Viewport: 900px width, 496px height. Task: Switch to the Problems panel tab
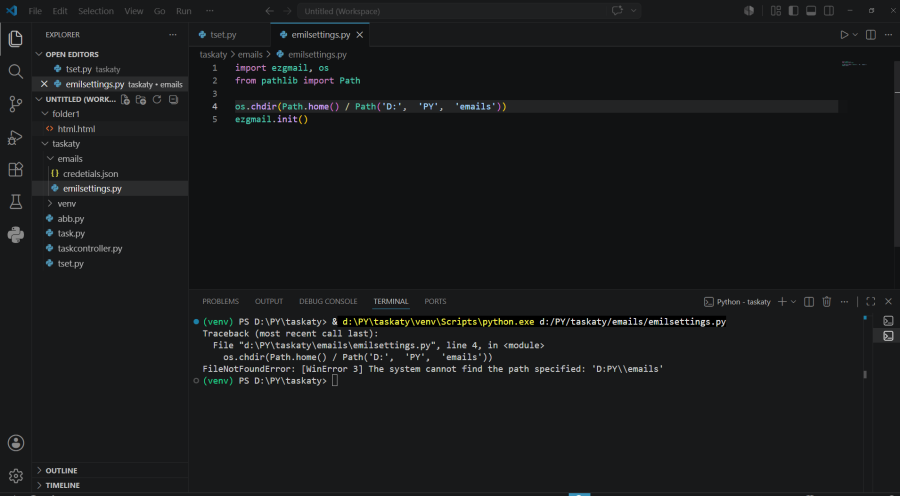tap(220, 301)
